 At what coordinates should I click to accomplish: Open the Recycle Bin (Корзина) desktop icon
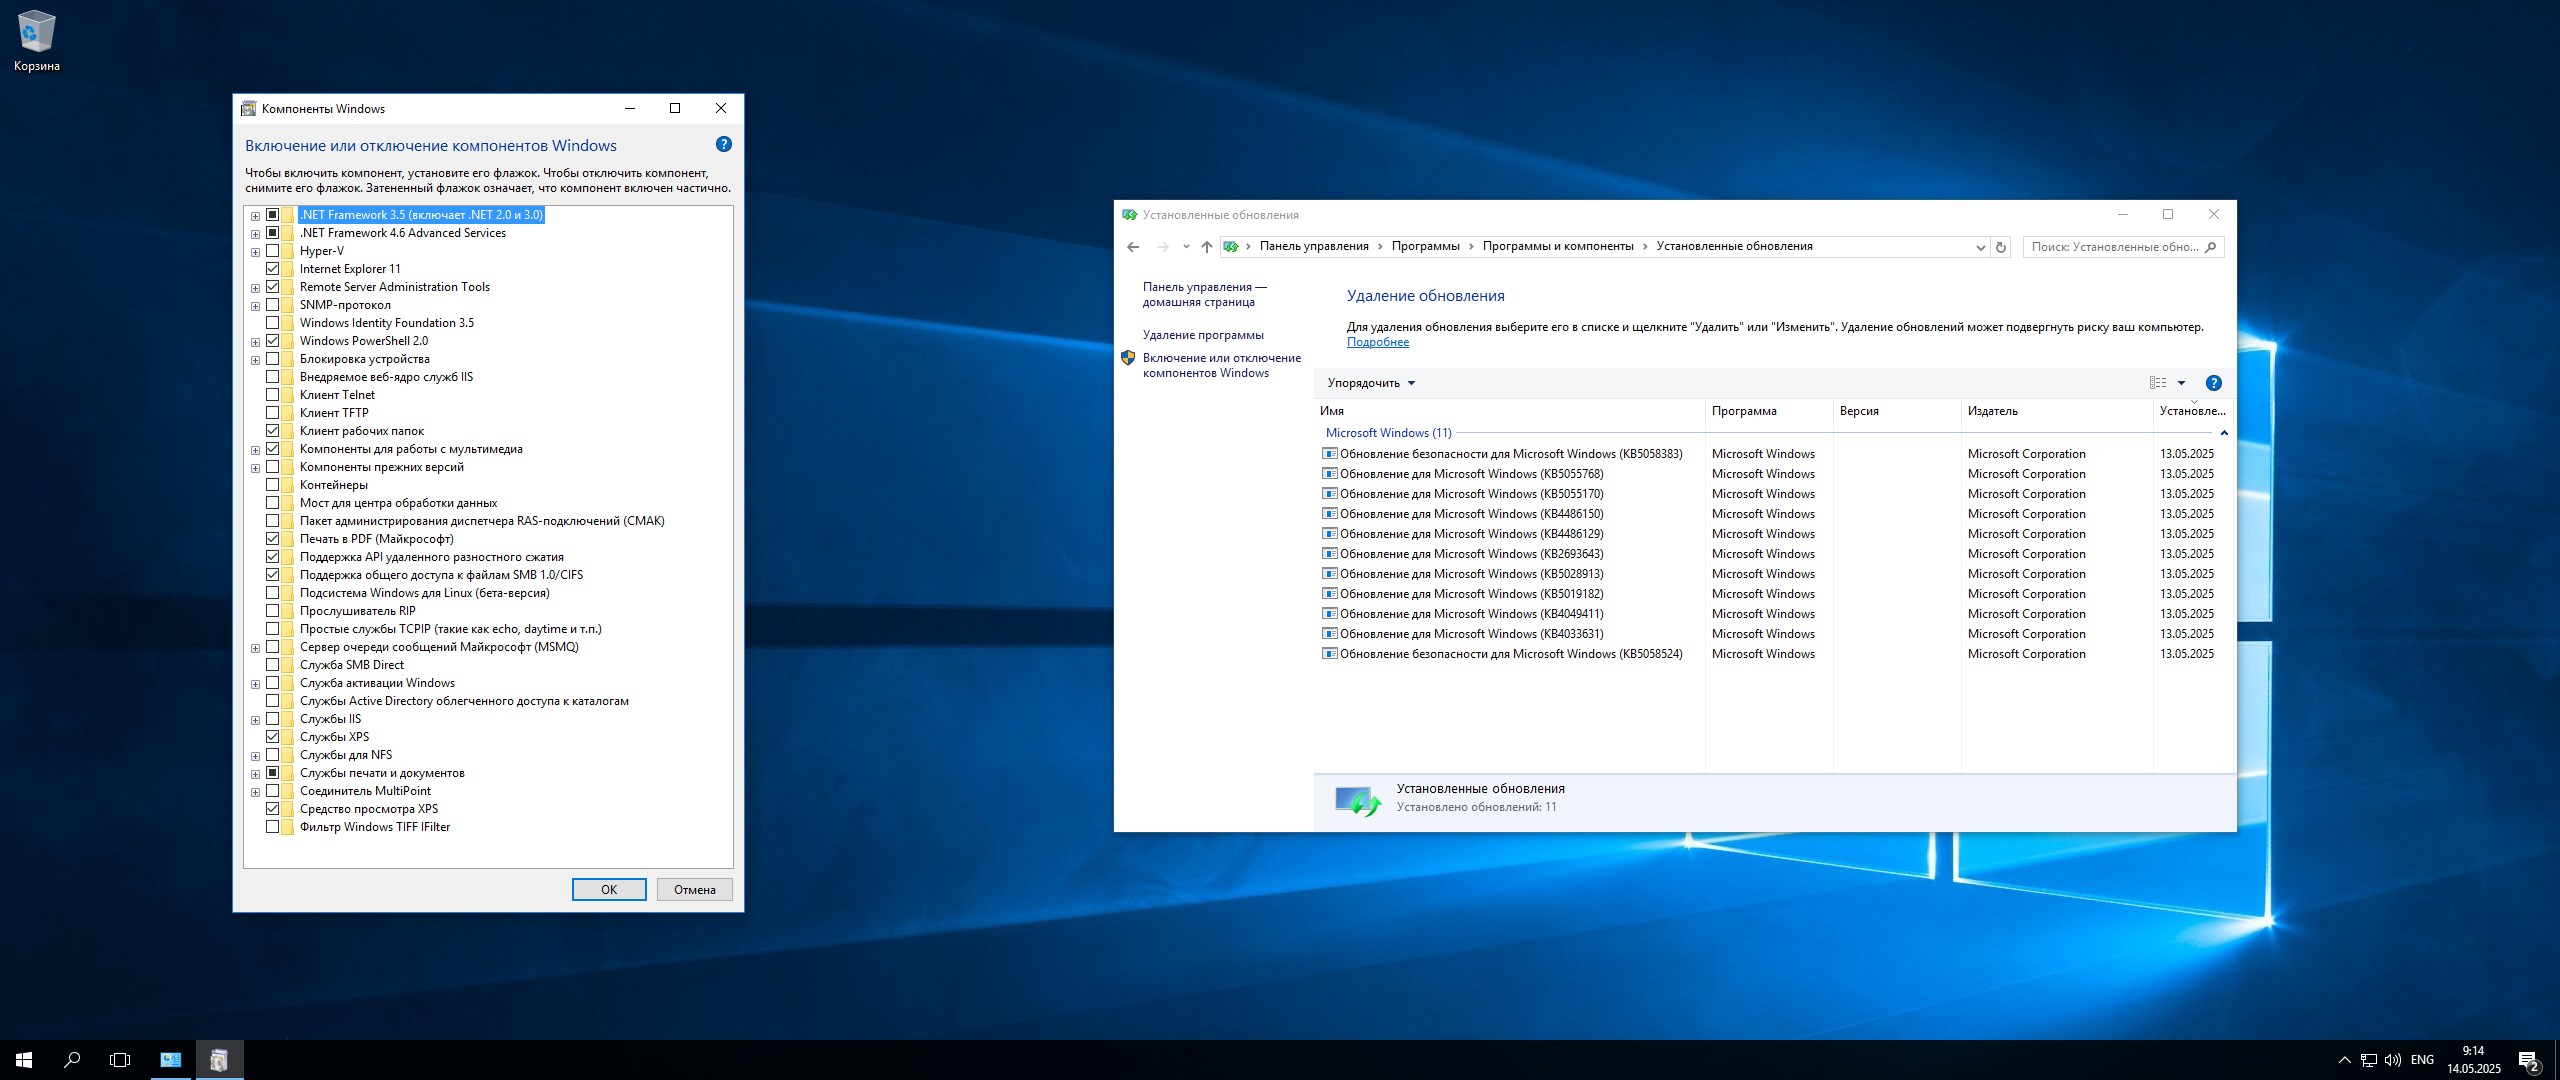[x=36, y=40]
